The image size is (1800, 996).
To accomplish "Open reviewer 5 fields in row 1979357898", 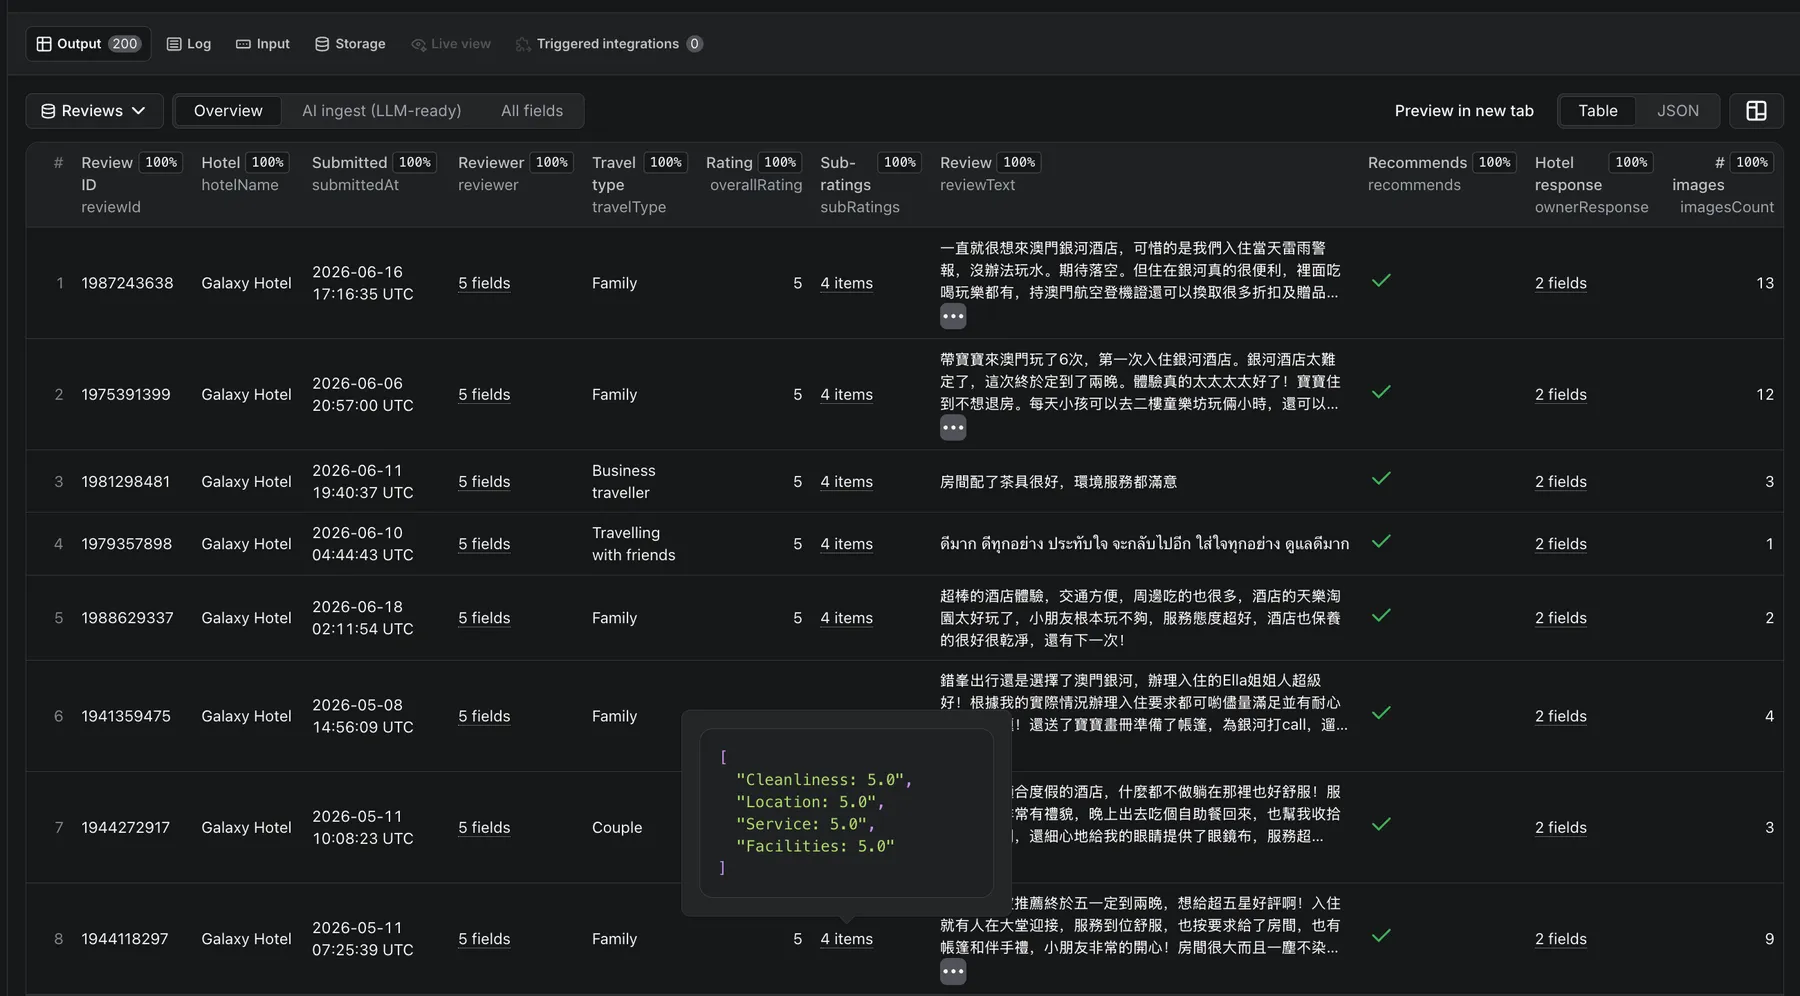I will coord(484,544).
